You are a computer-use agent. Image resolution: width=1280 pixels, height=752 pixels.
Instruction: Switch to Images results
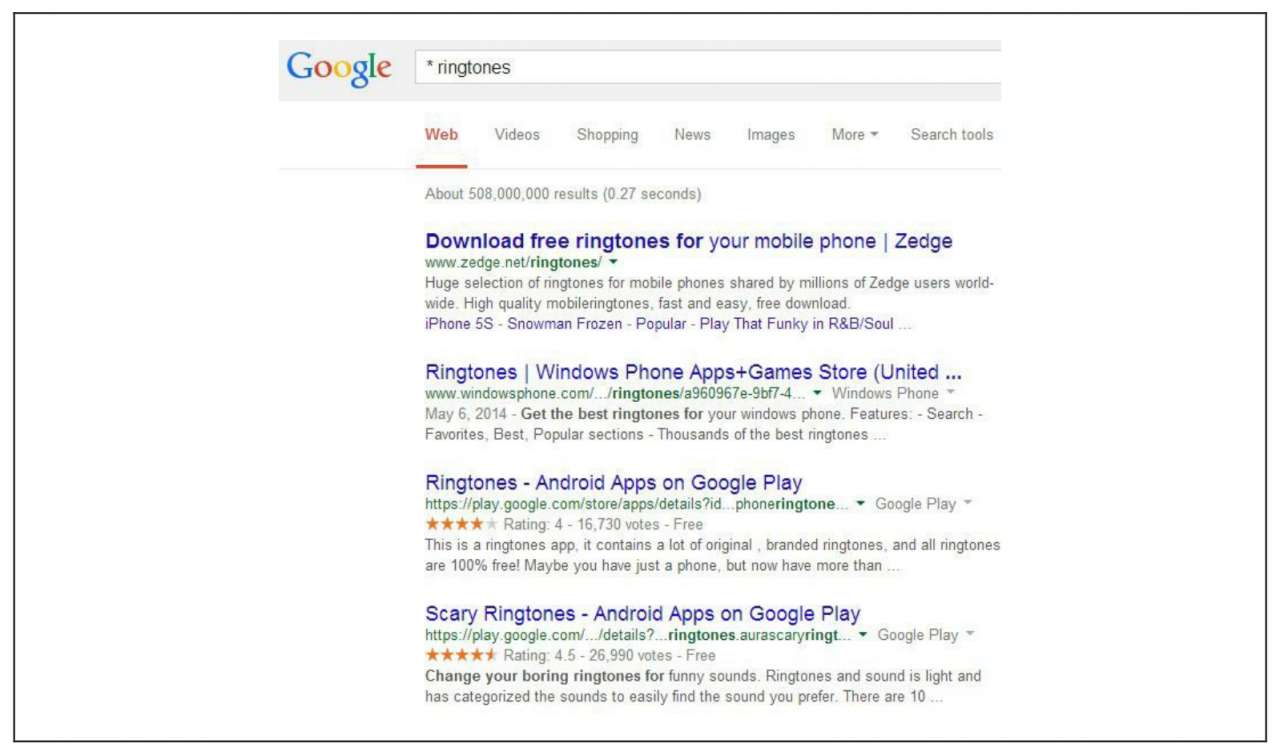pyautogui.click(x=771, y=135)
